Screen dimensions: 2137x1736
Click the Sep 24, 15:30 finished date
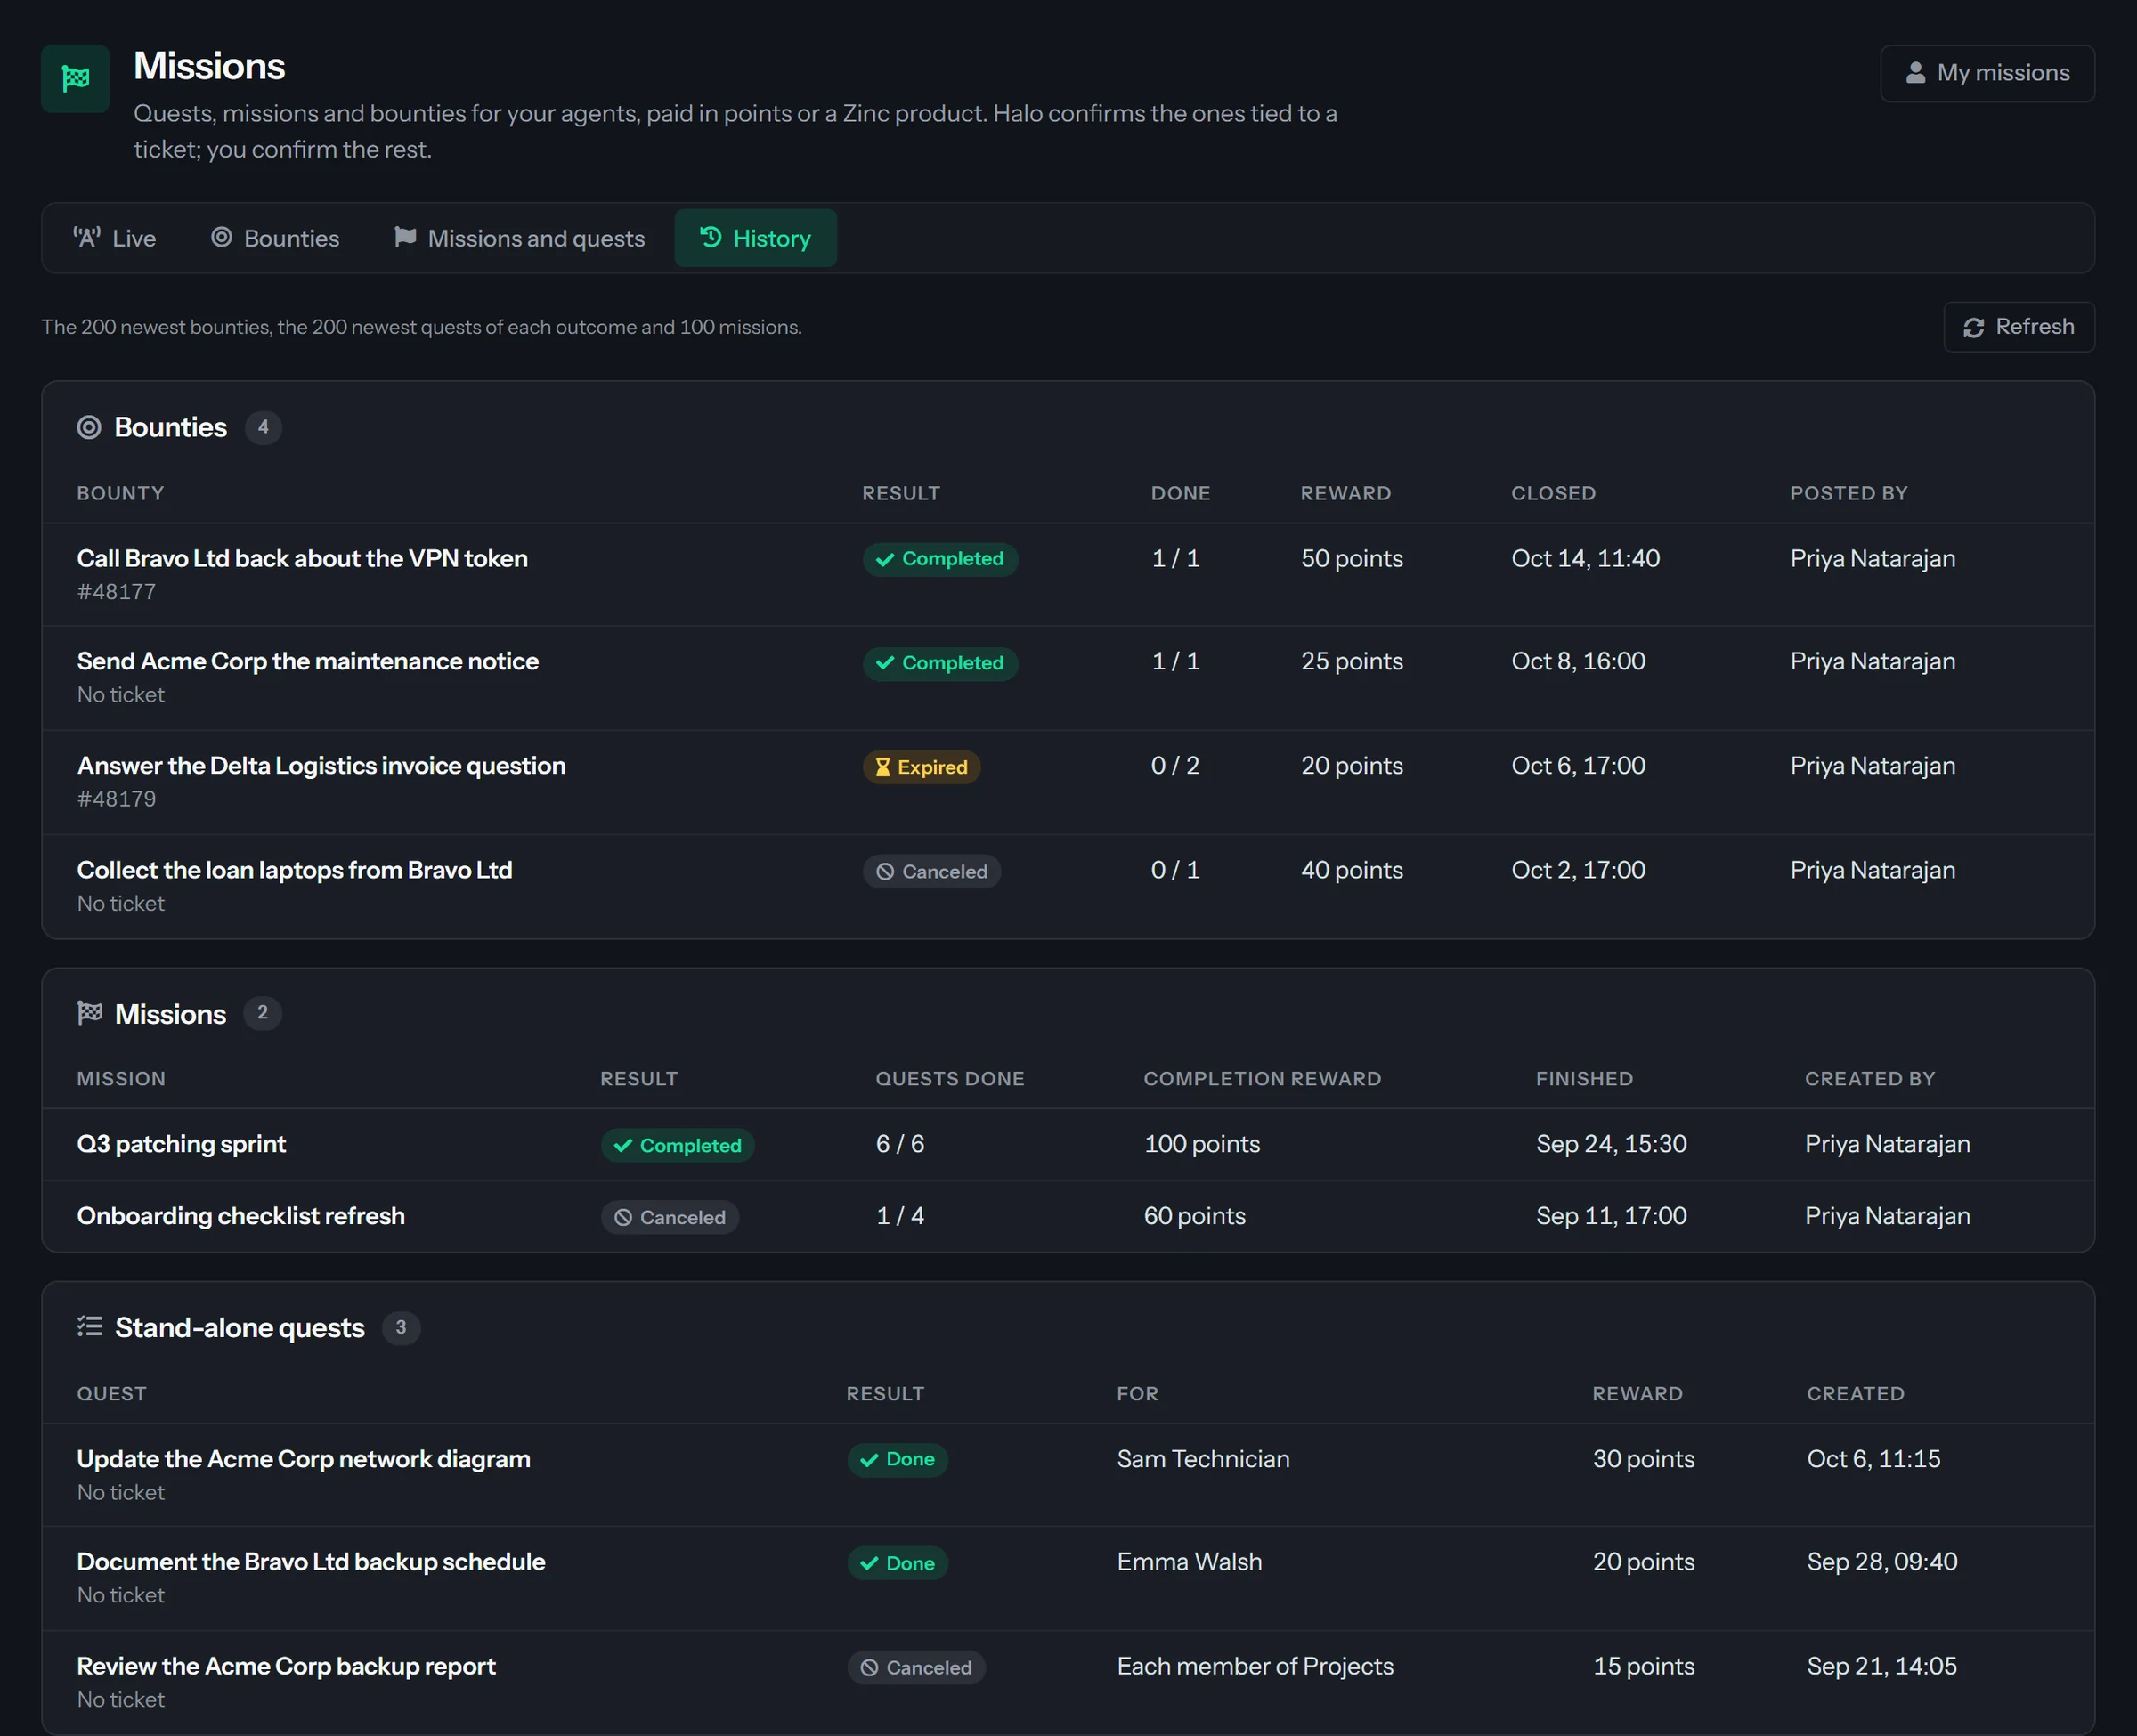[1611, 1144]
